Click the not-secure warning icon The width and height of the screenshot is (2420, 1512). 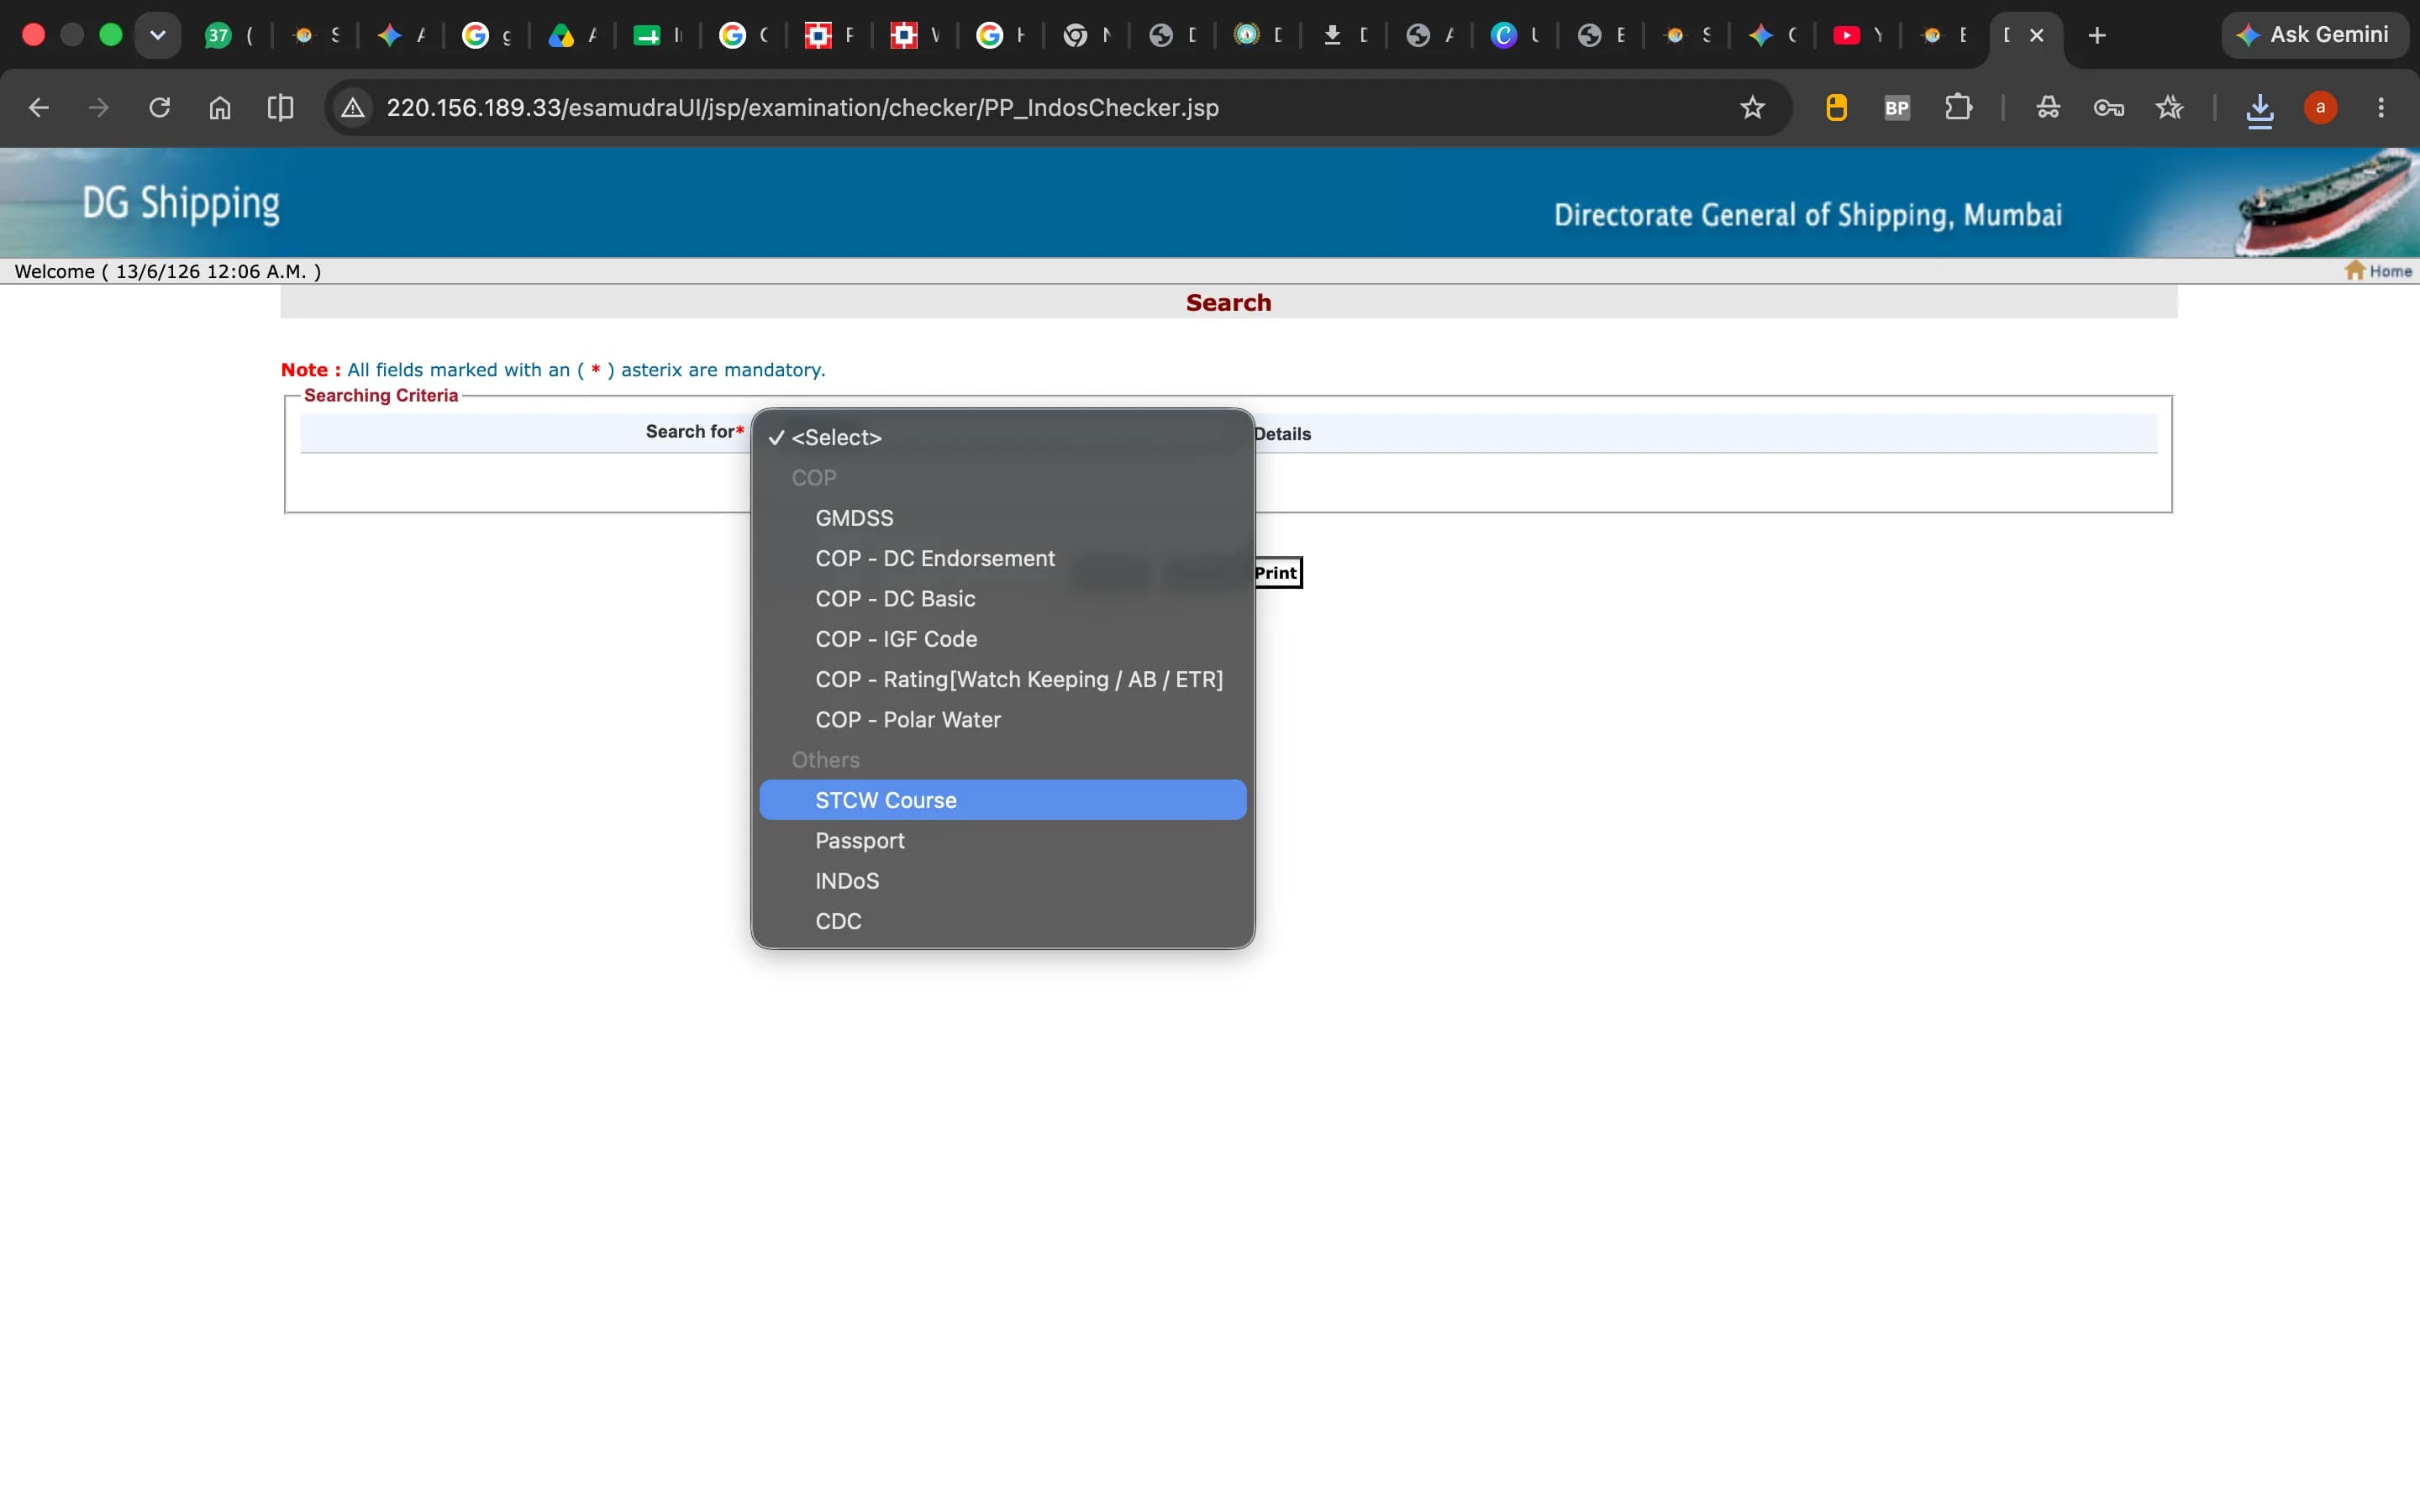[x=352, y=107]
